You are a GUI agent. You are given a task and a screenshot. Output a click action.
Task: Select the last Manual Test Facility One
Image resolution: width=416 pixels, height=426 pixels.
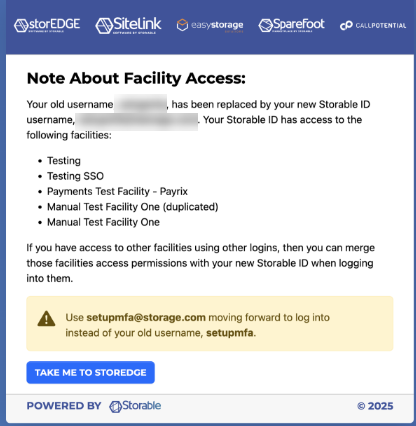tap(103, 222)
